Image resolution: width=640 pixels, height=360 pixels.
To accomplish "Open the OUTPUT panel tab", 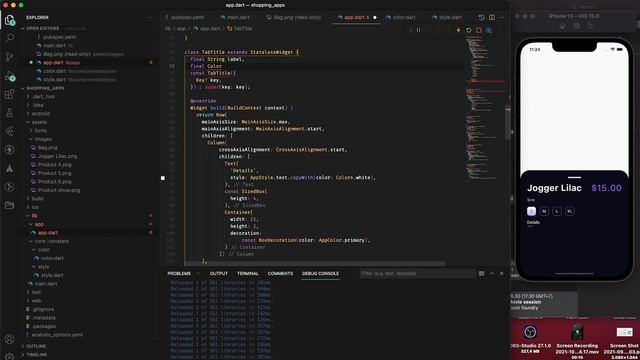I will 219,273.
